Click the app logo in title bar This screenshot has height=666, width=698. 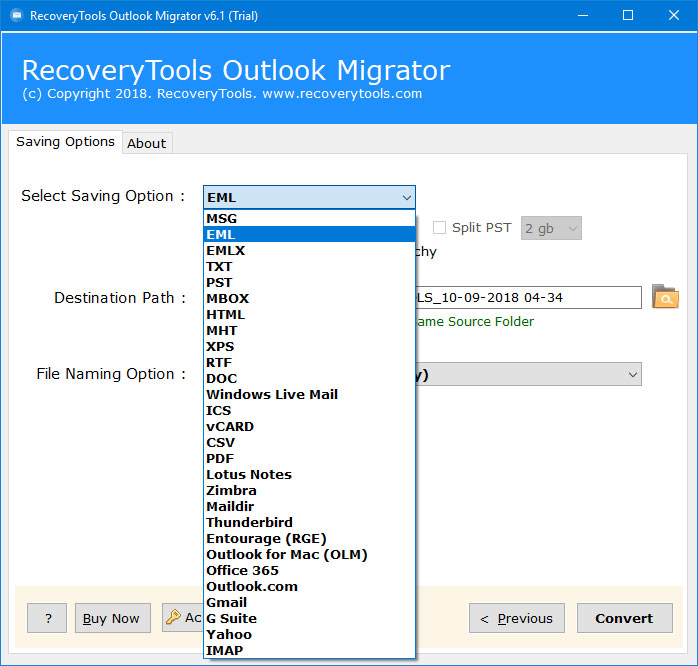pos(14,15)
